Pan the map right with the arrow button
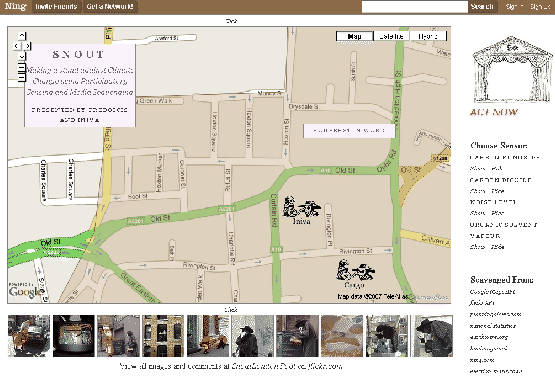 pyautogui.click(x=27, y=46)
